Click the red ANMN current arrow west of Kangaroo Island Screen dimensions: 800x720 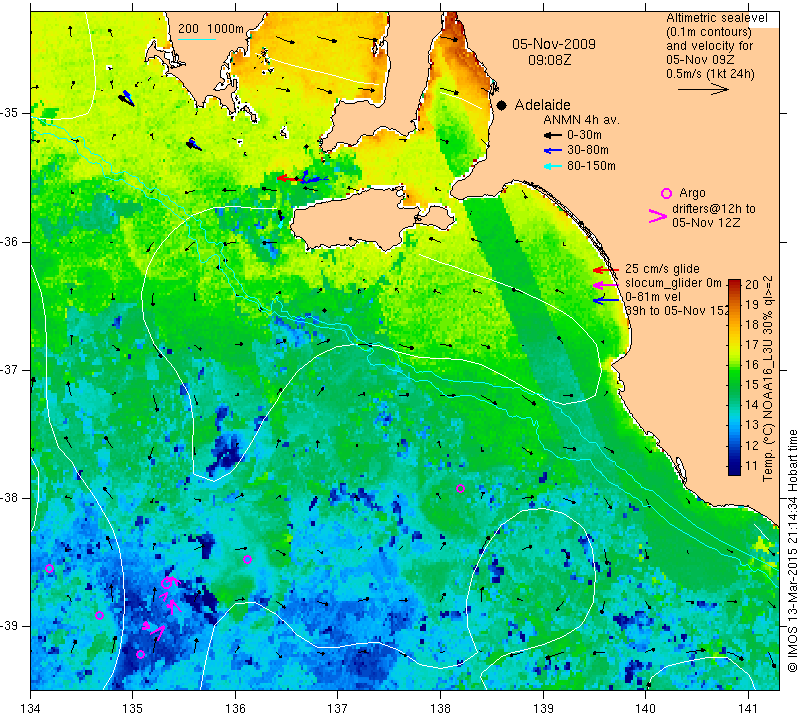coord(288,178)
